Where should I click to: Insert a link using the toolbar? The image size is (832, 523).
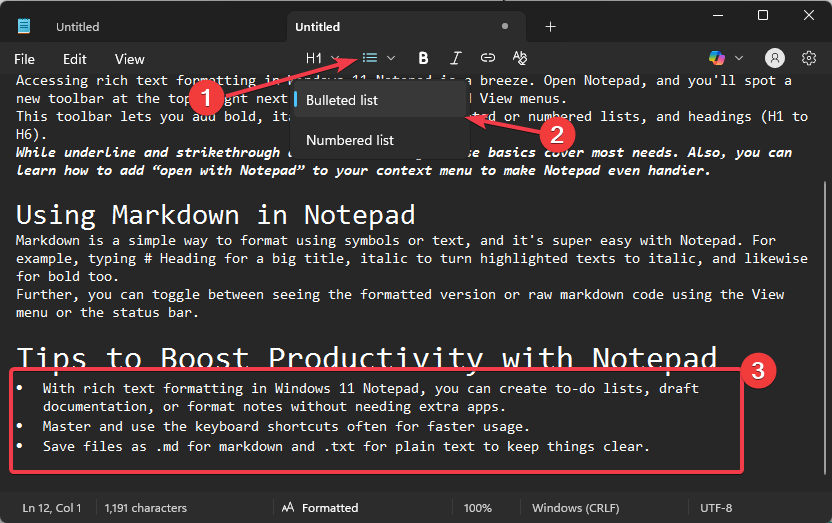488,58
